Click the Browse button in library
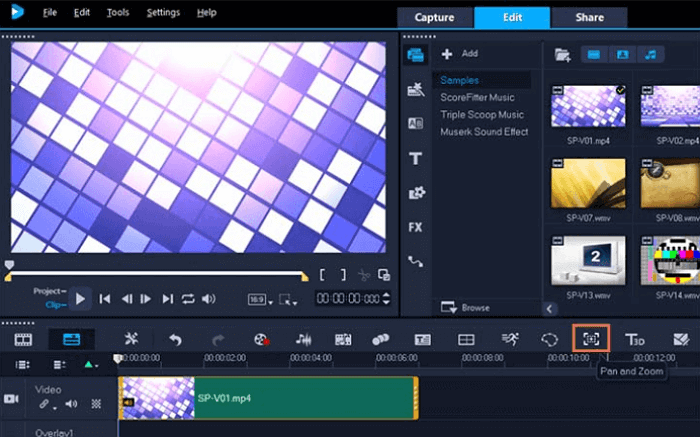 (469, 308)
